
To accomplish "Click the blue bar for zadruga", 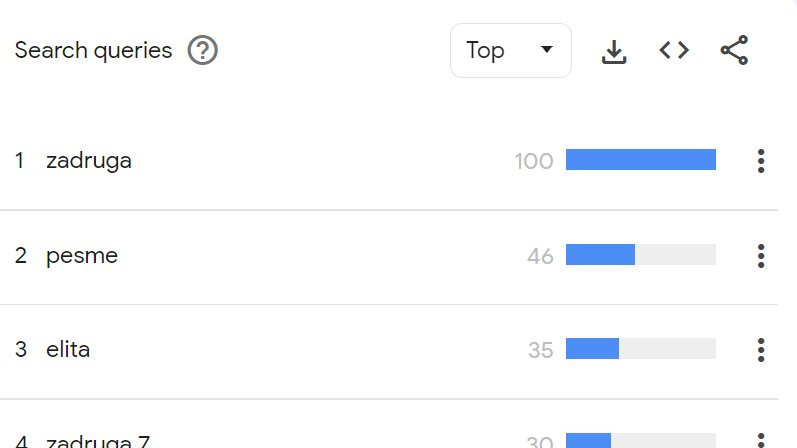I will 641,160.
